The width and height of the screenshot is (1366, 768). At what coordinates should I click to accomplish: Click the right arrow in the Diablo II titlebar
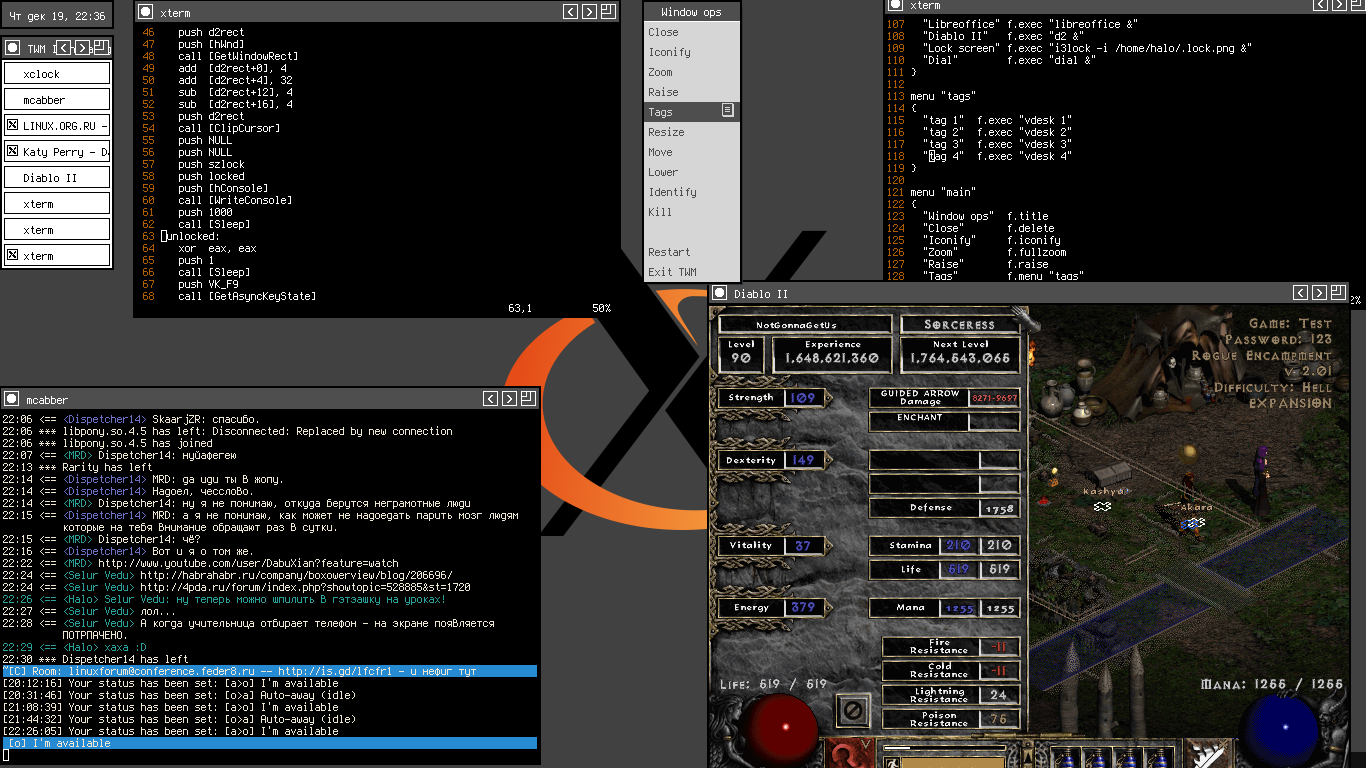coord(1319,293)
